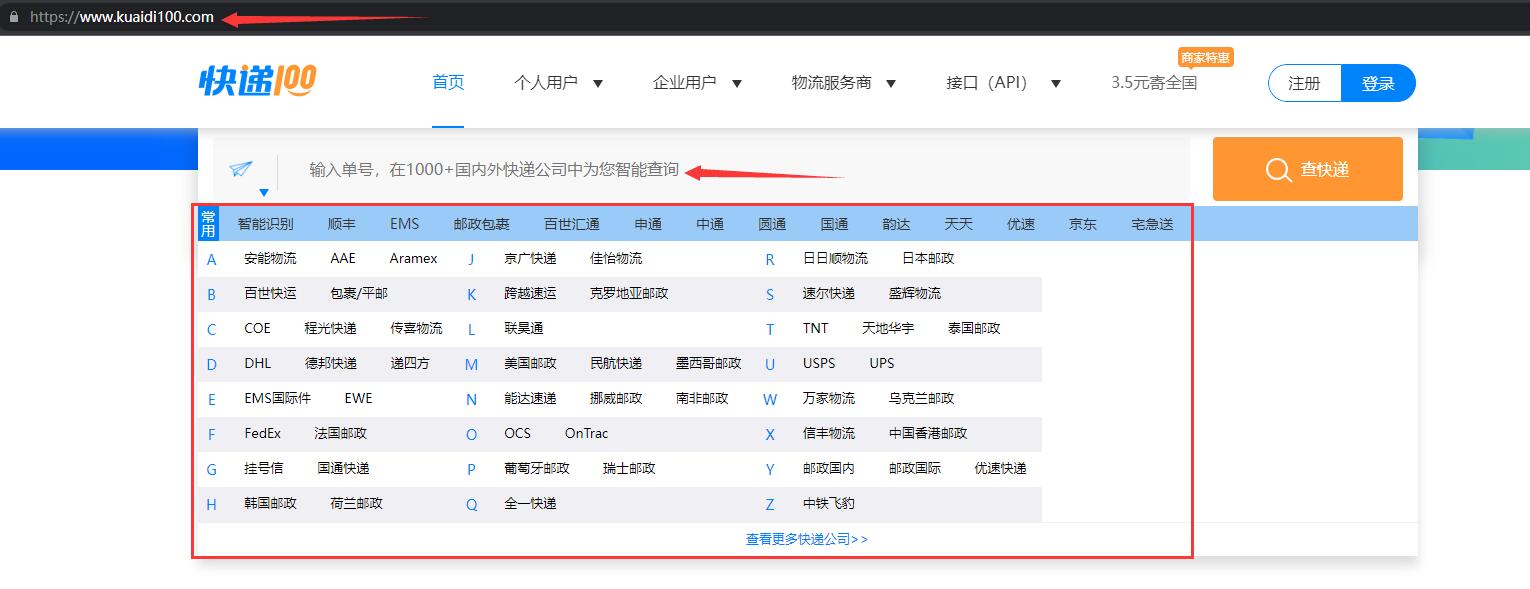This screenshot has height=589, width=1530.
Task: Select 德邦快递 courier
Action: (x=331, y=363)
